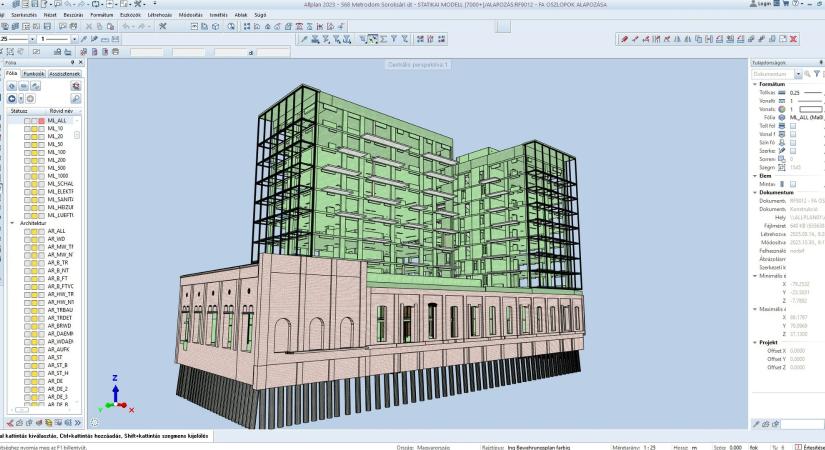
Task: Click the red X delete icon in edit toolbar
Action: tap(793, 39)
